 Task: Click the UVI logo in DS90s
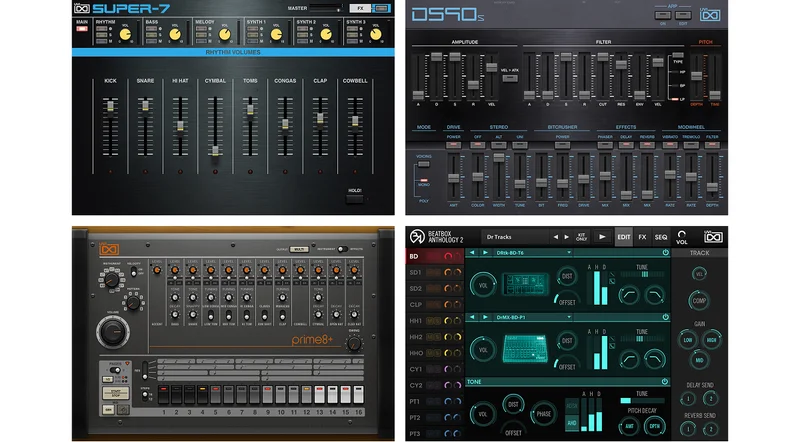click(710, 15)
